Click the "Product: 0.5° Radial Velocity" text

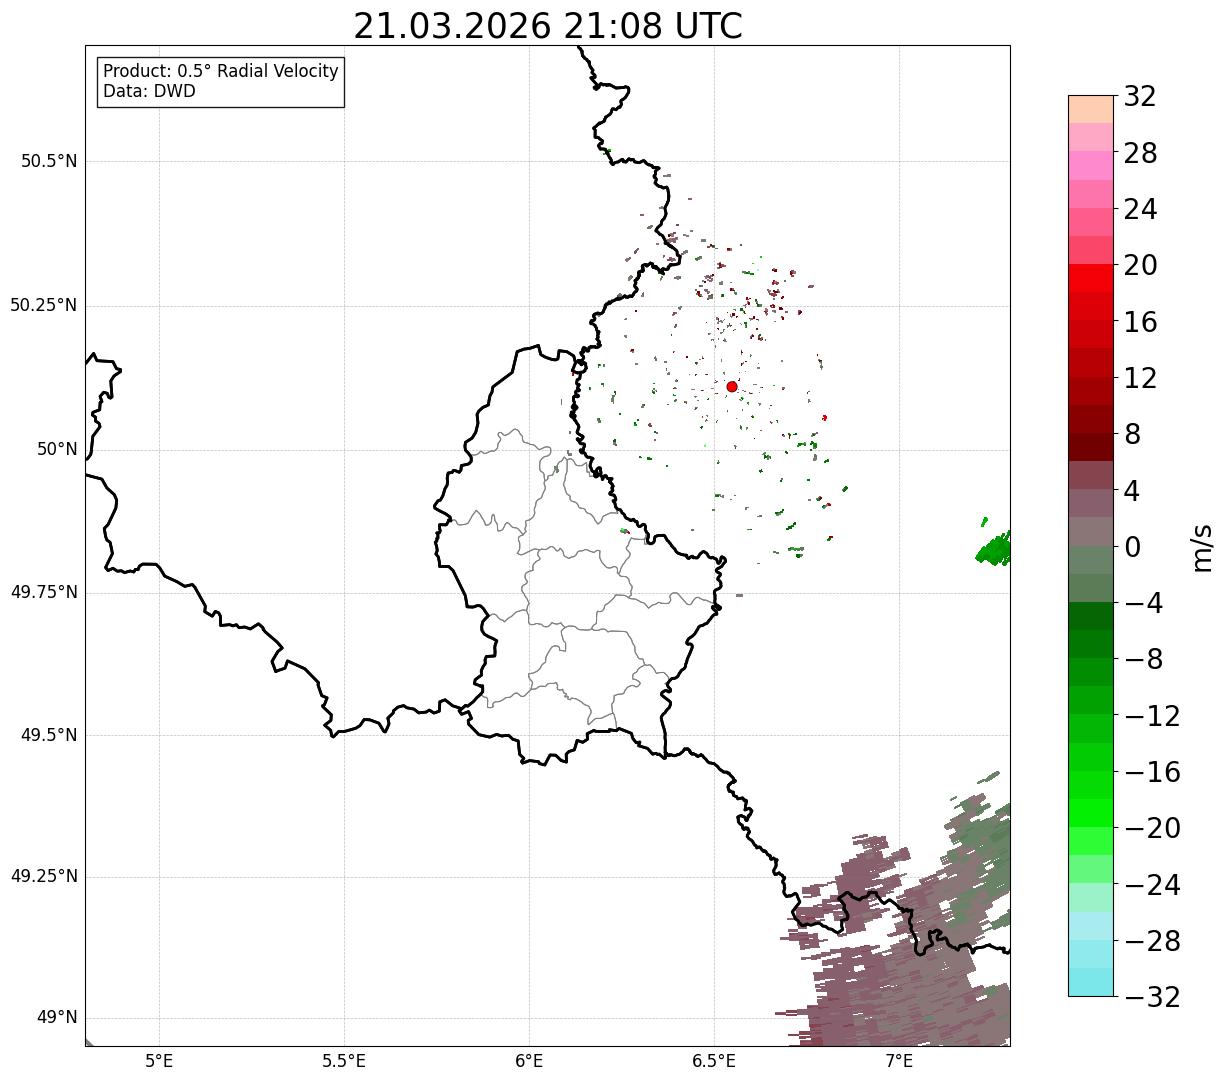click(x=221, y=72)
